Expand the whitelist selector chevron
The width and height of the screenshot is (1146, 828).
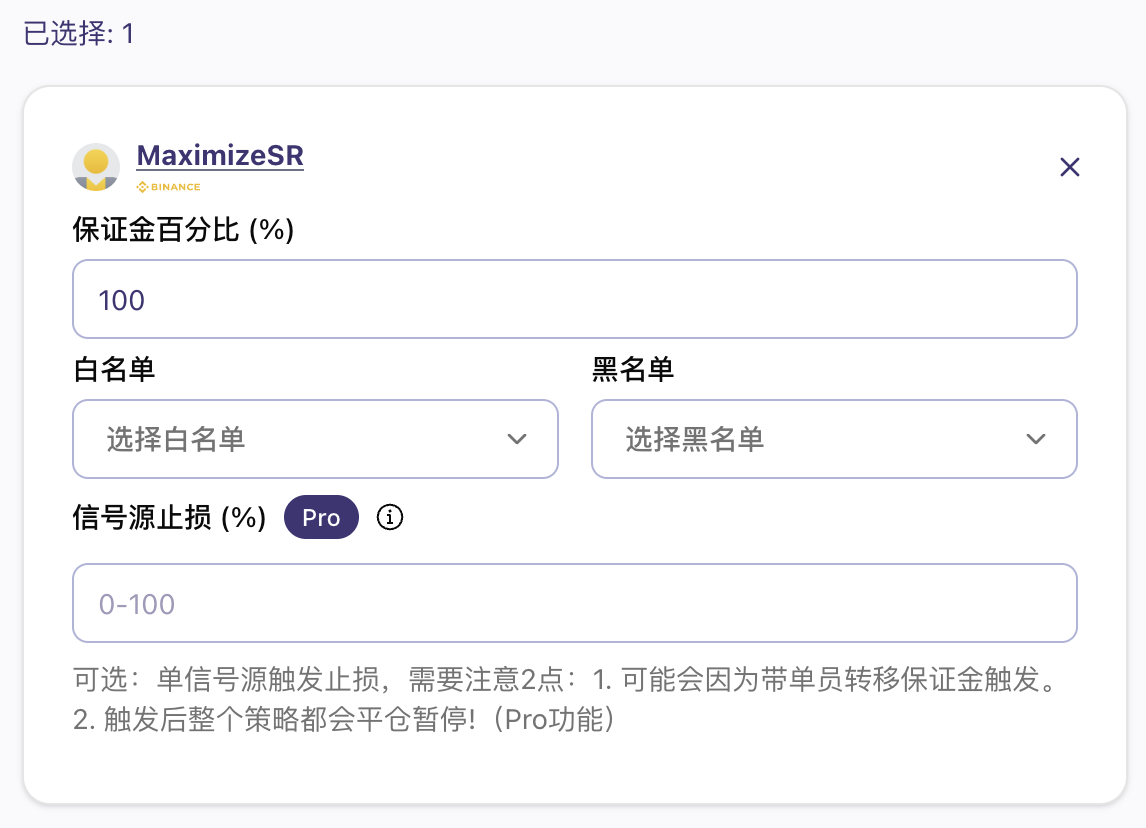pyautogui.click(x=518, y=439)
